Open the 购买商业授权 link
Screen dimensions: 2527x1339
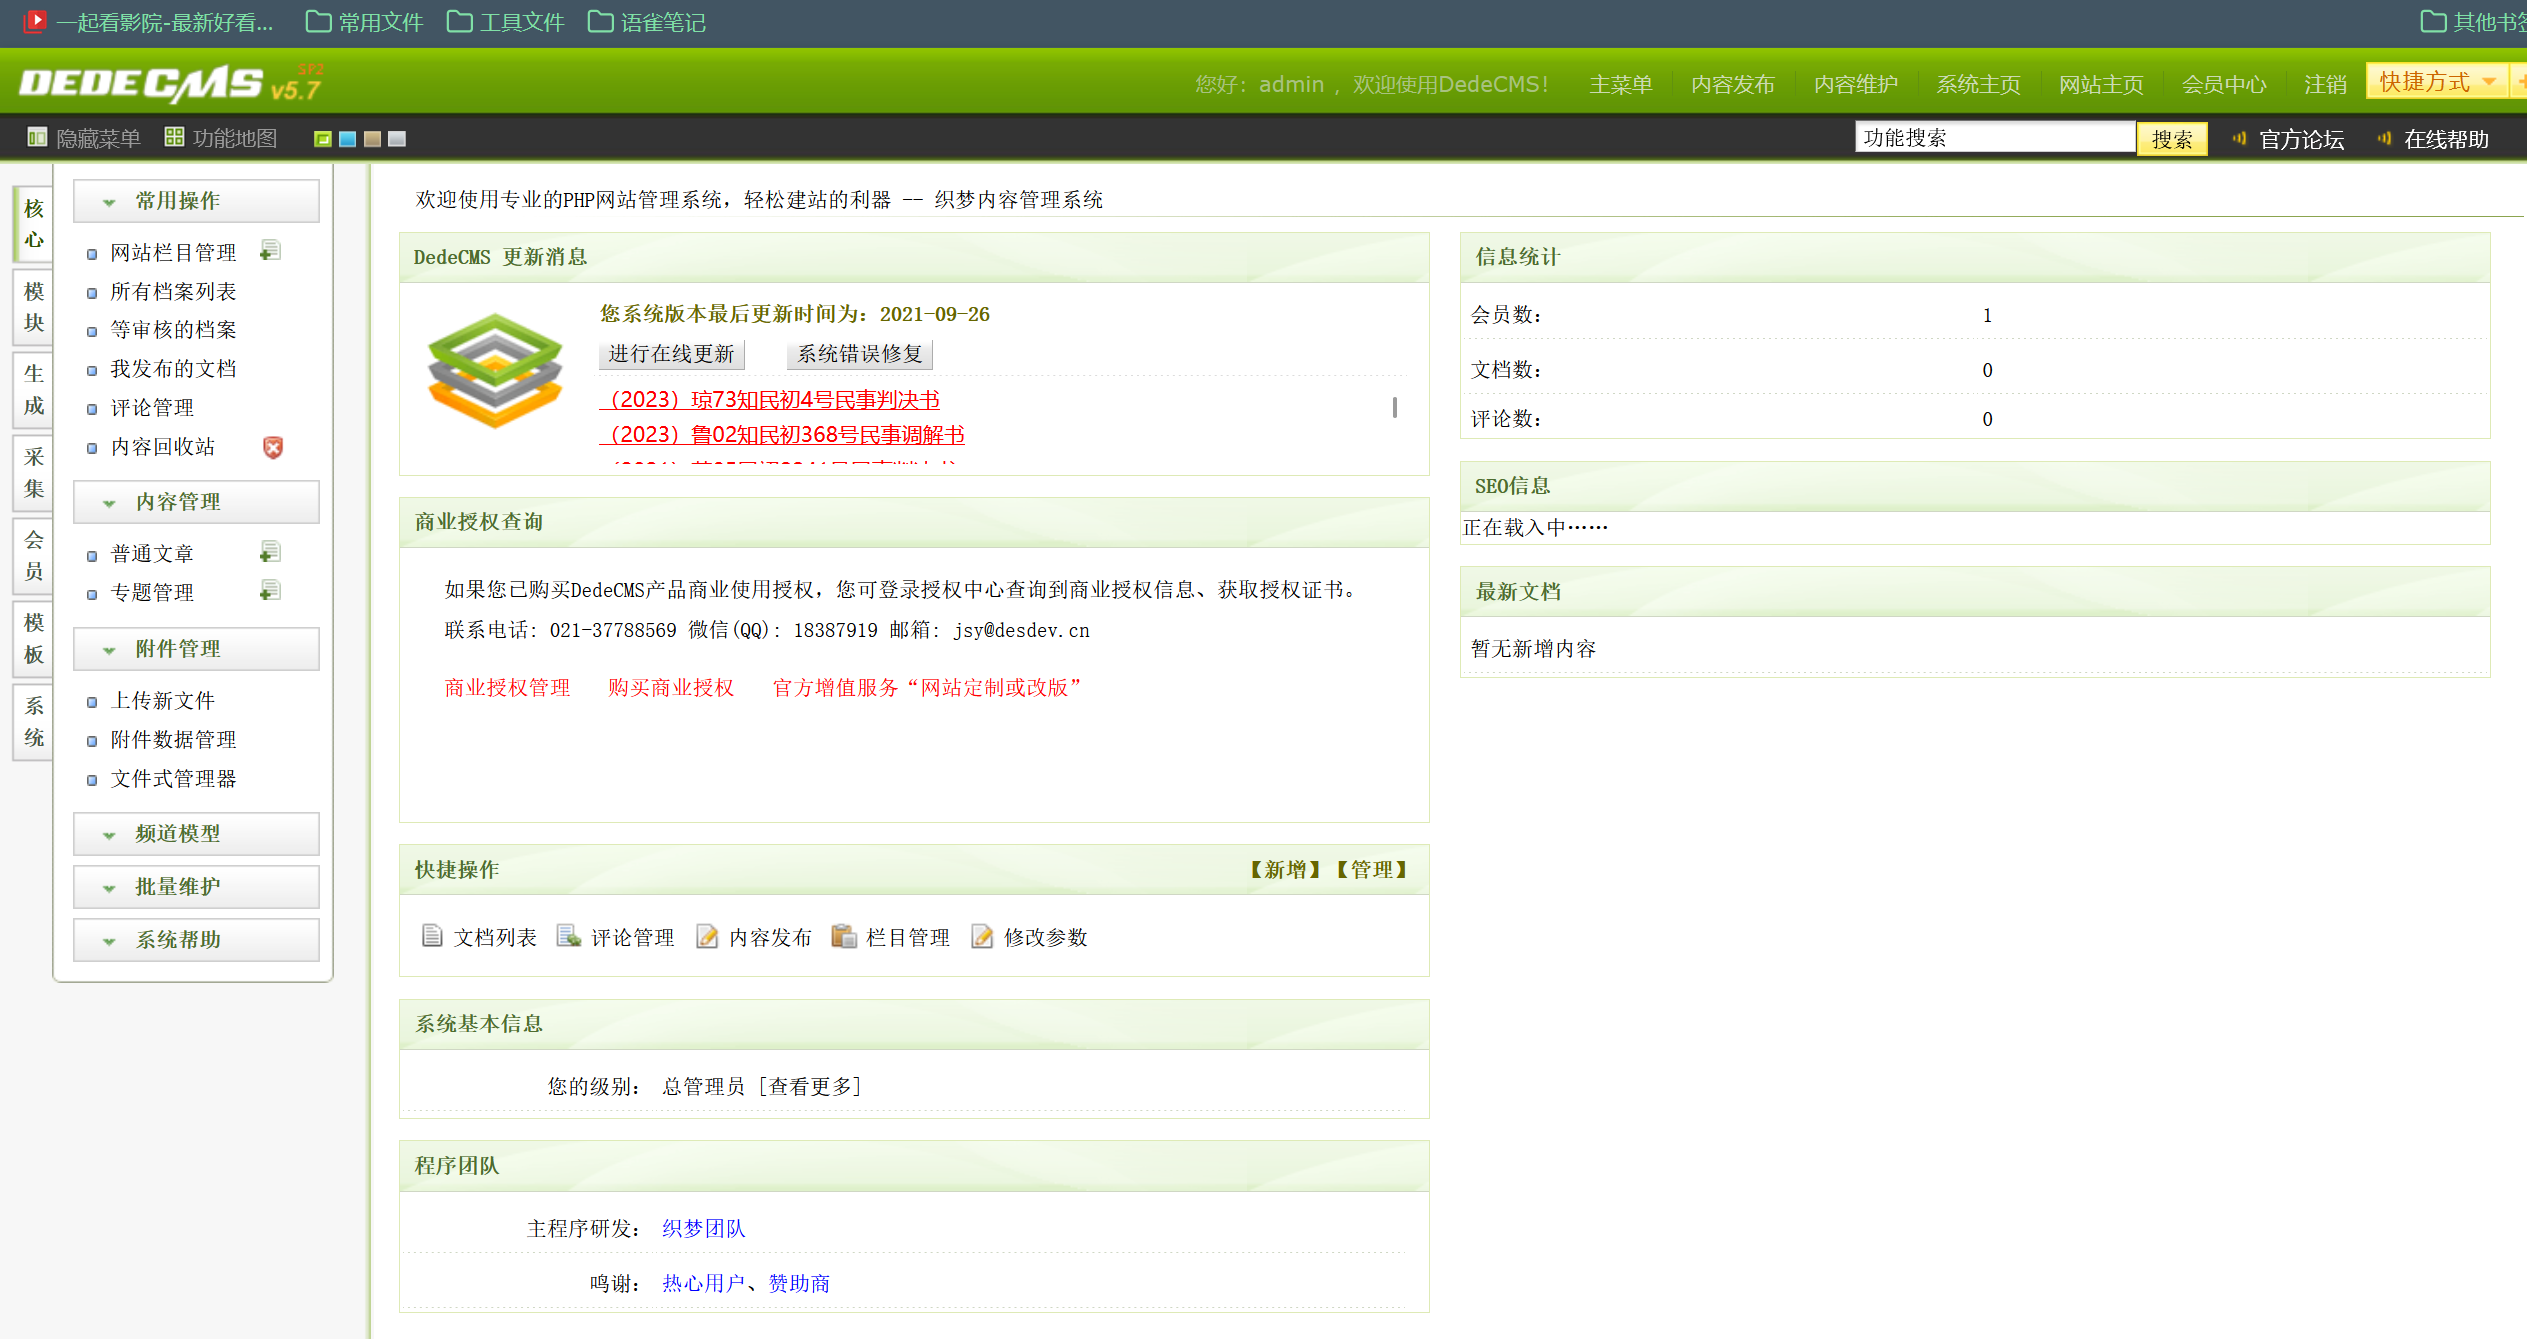tap(671, 688)
